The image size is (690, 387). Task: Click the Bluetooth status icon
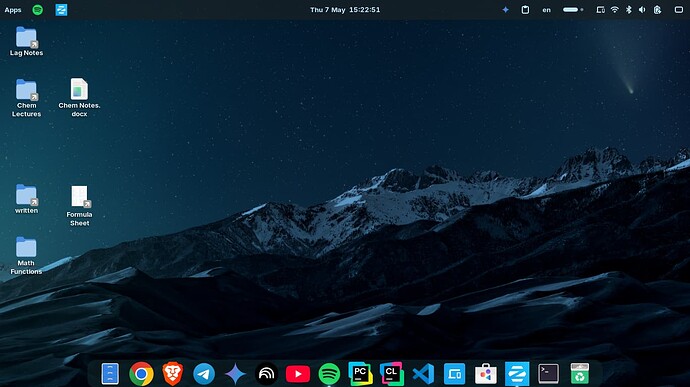[629, 10]
